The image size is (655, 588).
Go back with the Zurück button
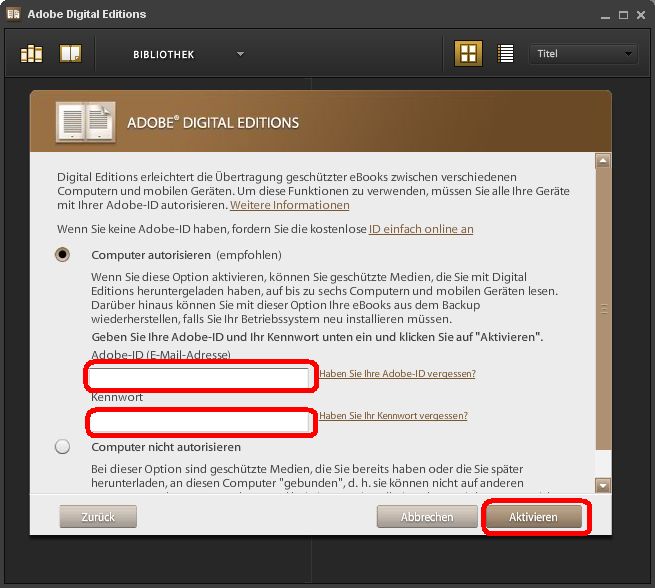point(98,517)
